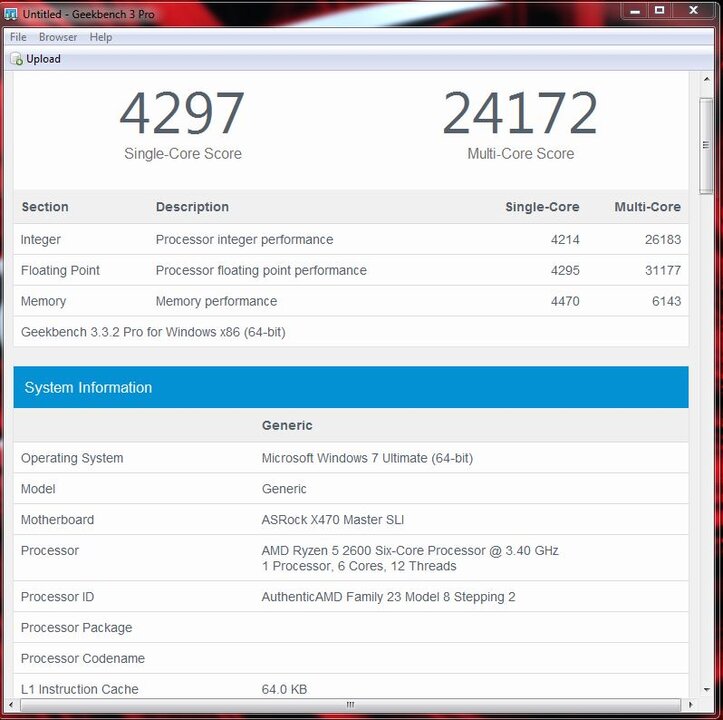Click Integer multi-core value 26183
The width and height of the screenshot is (723, 720).
coord(663,240)
